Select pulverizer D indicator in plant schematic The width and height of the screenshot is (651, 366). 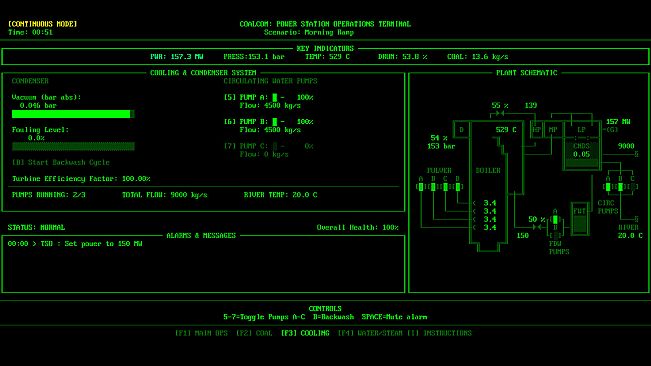click(458, 187)
